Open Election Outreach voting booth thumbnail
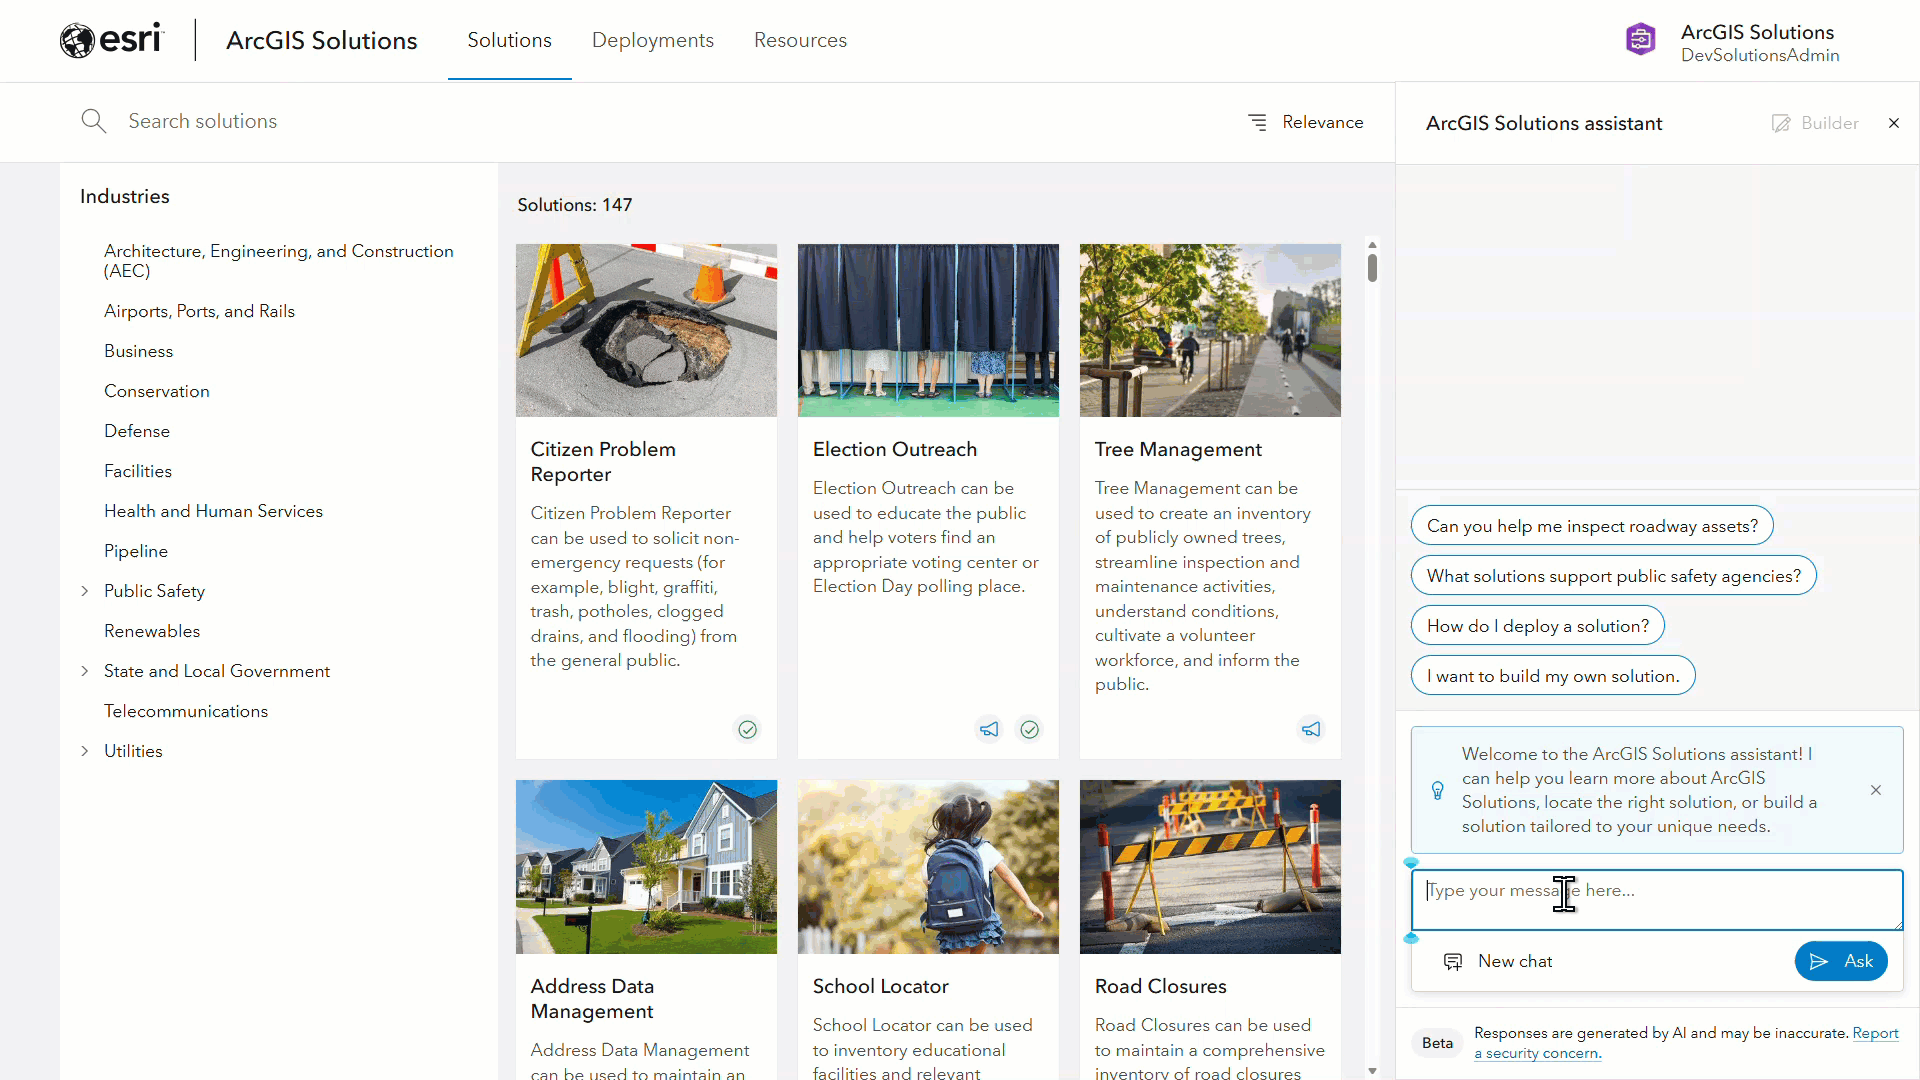Screen dimensions: 1920x1080 [928, 330]
